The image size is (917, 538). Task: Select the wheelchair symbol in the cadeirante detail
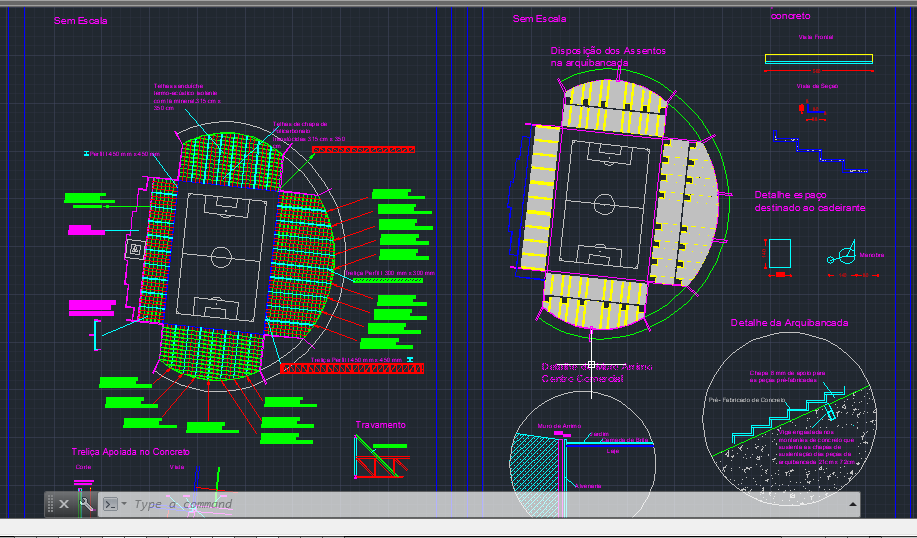[842, 254]
